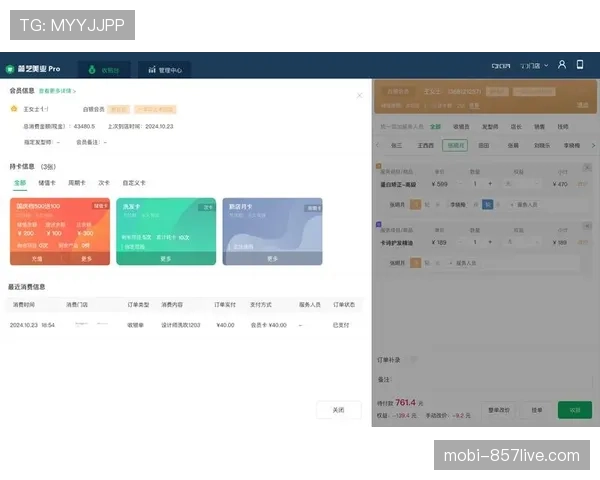Click the 关闭 button
Image resolution: width=600 pixels, height=480 pixels.
pos(339,410)
